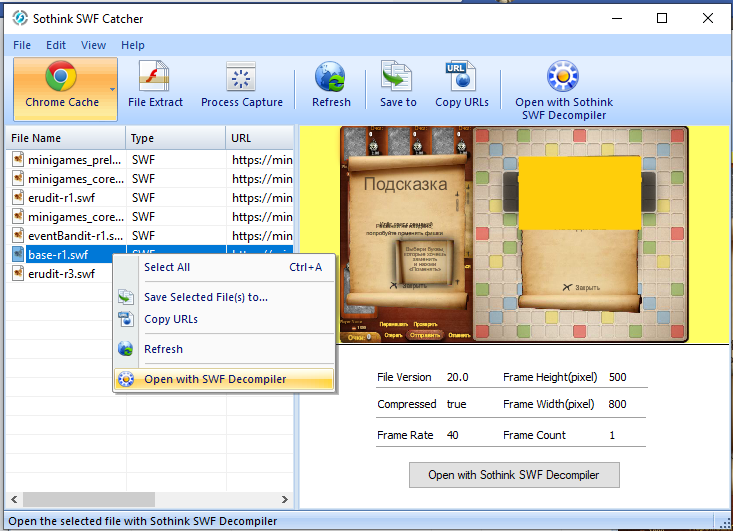The image size is (733, 531).
Task: Click the URL cell of the erudit-r1.swf row
Action: pyautogui.click(x=260, y=198)
